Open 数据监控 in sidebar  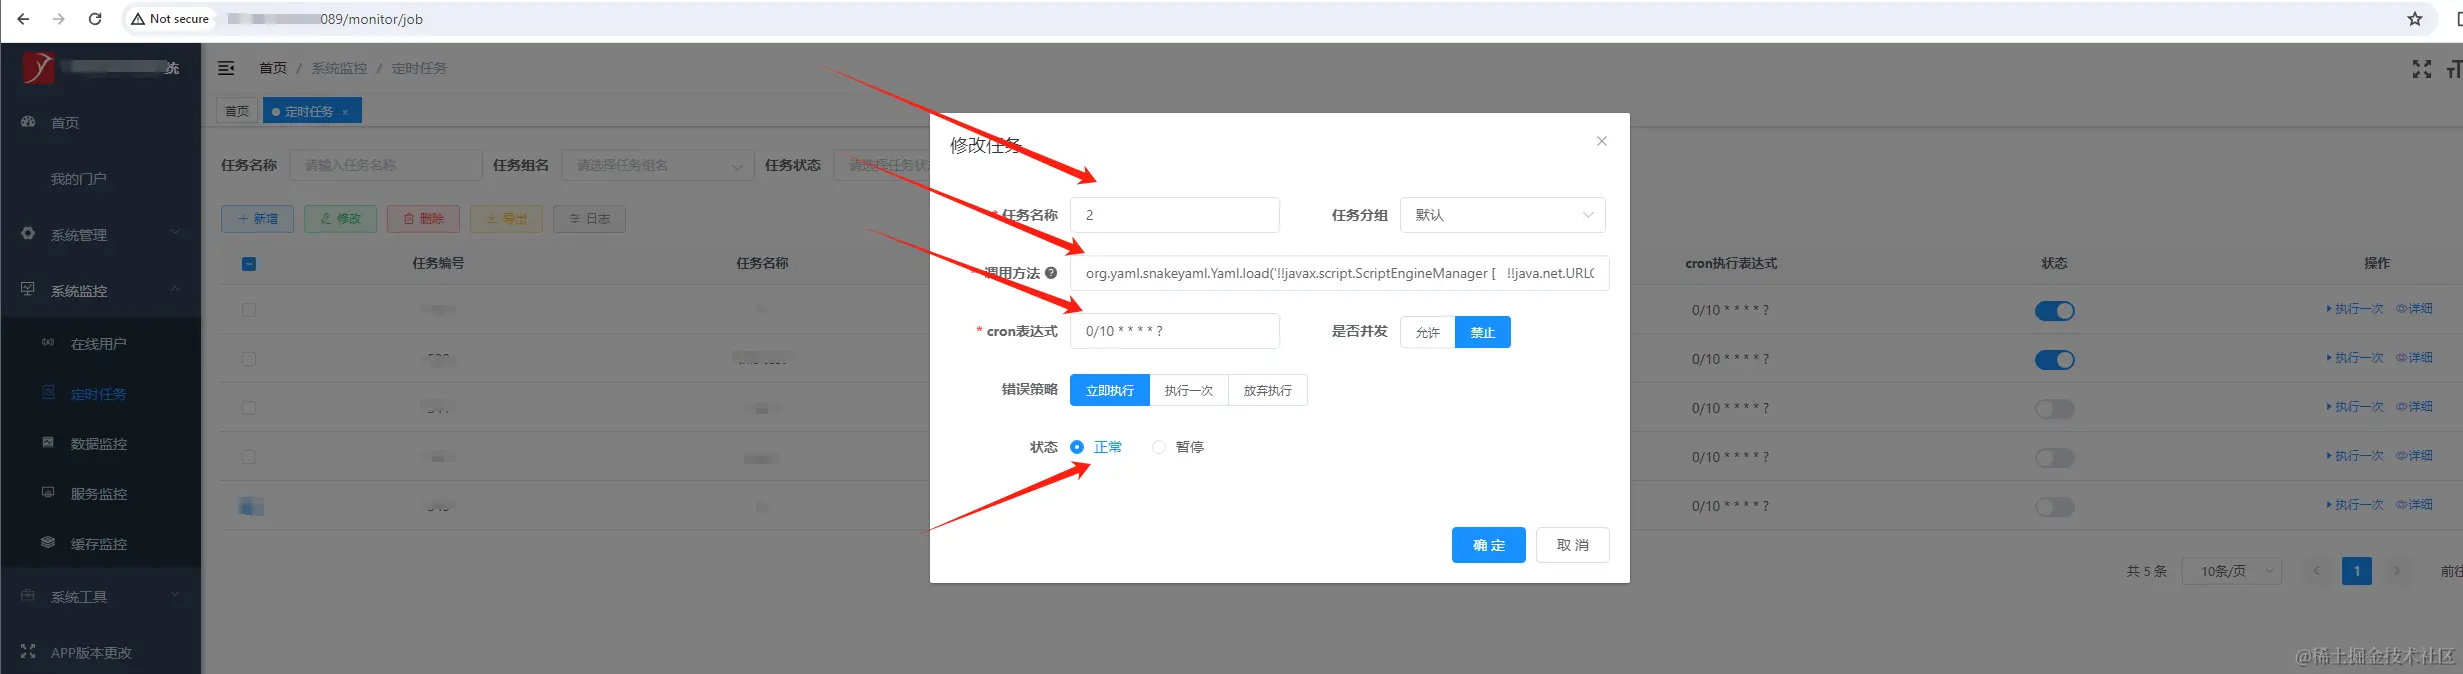(x=98, y=443)
